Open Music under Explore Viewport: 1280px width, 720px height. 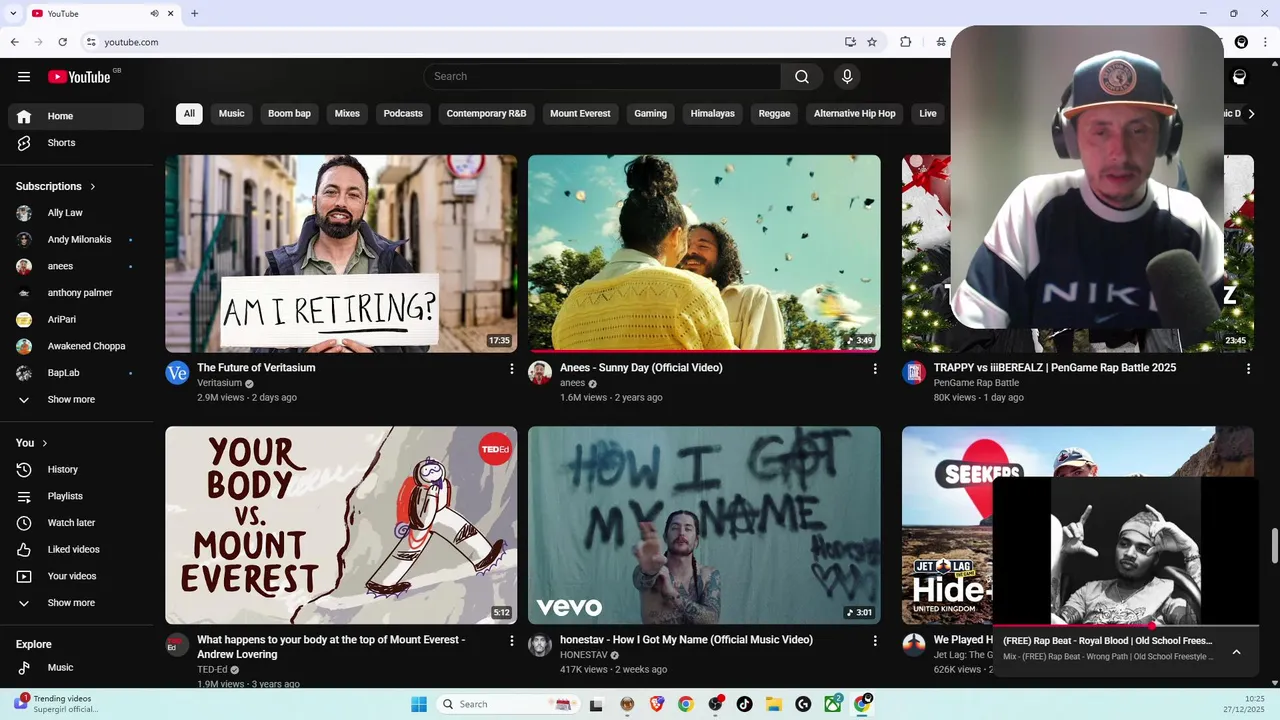pos(76,668)
